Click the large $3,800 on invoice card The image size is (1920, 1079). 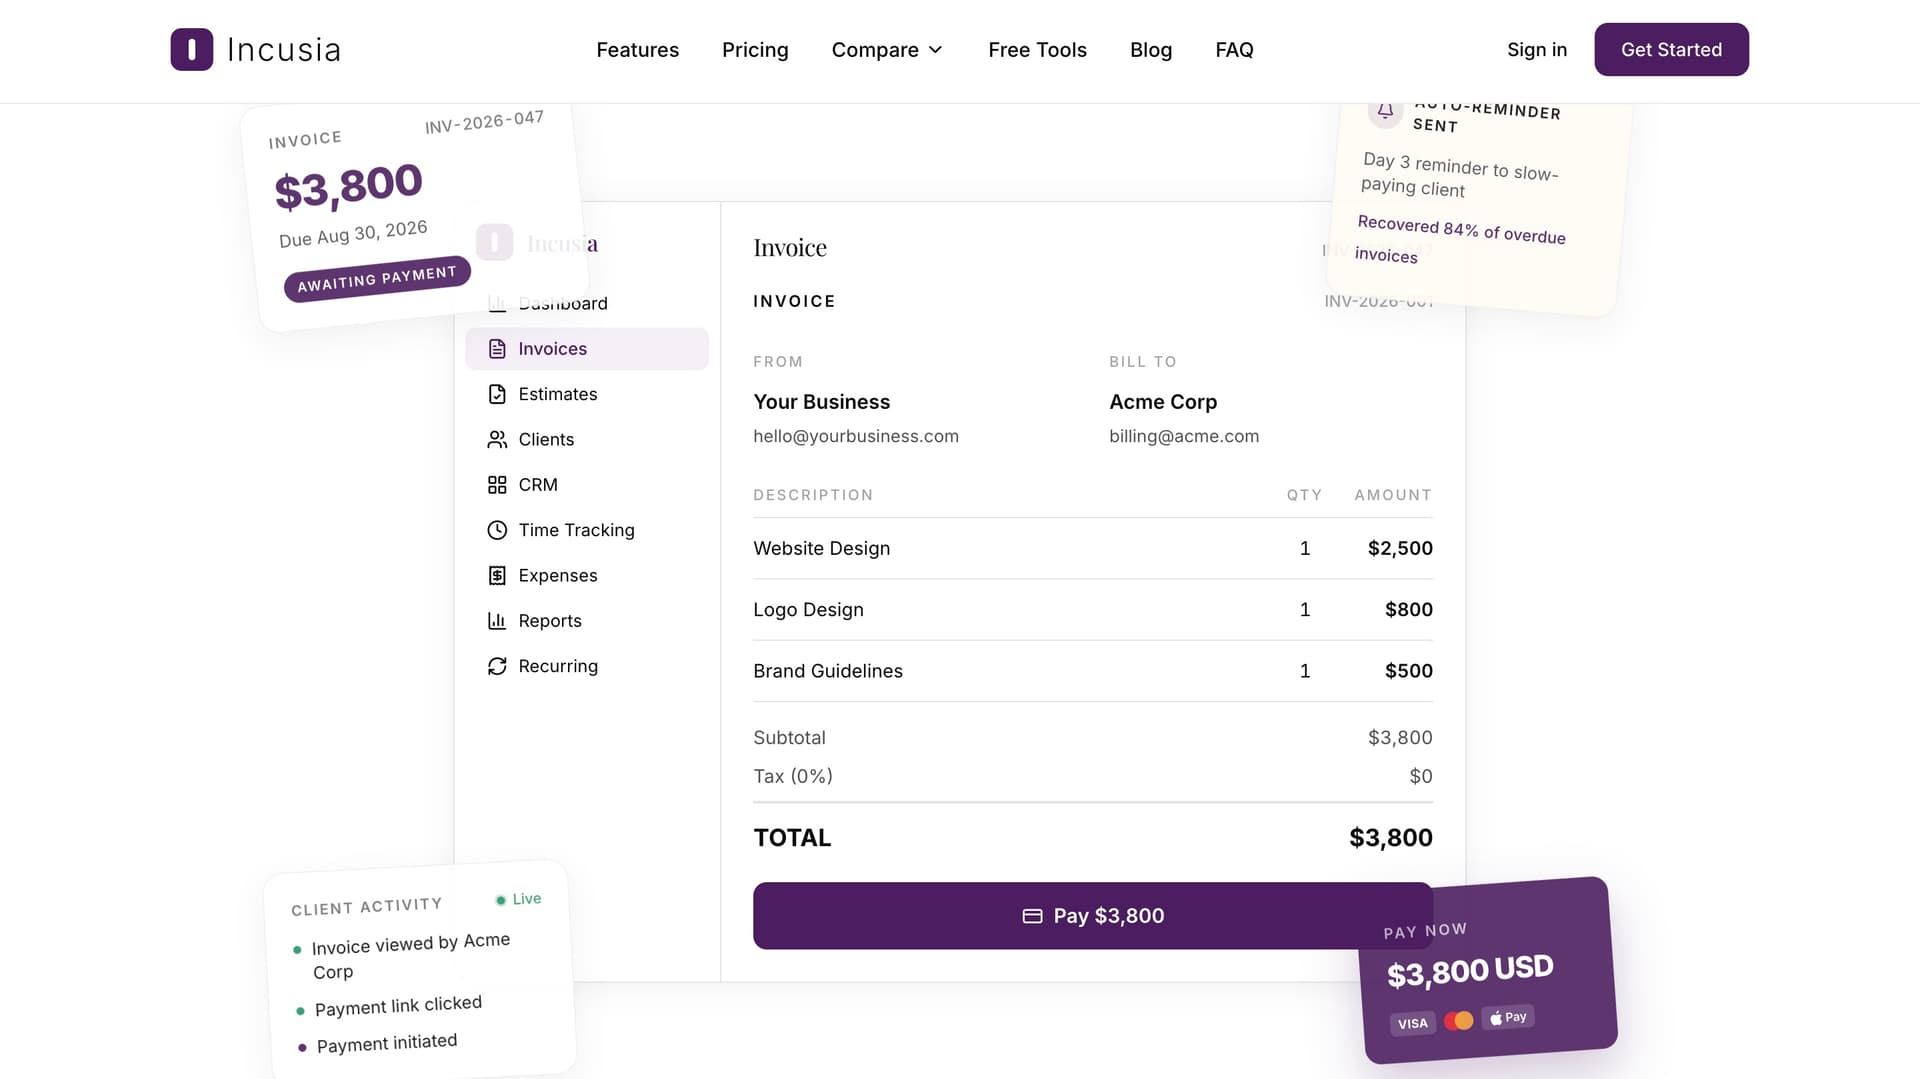click(x=348, y=186)
